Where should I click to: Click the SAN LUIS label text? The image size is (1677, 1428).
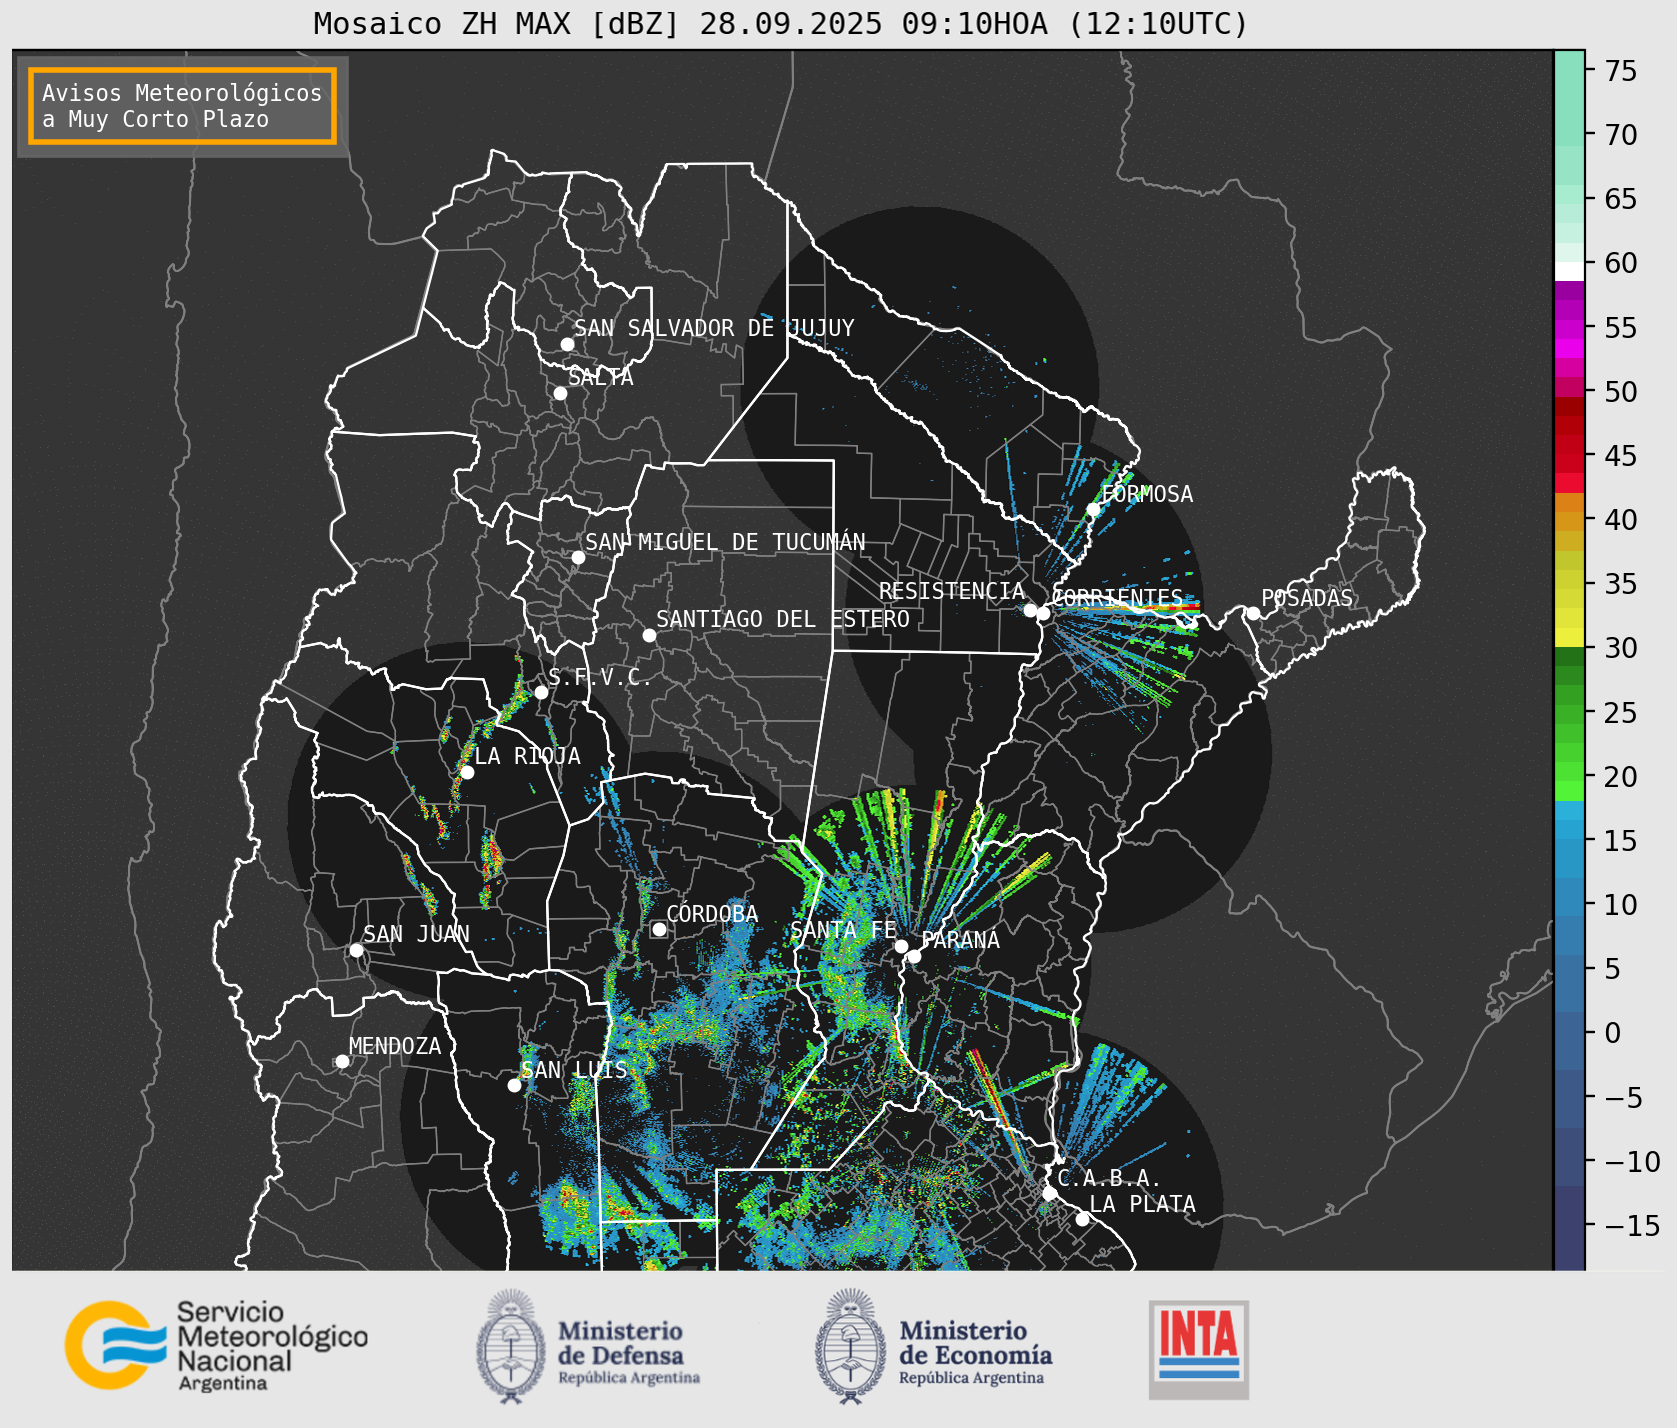pos(574,1070)
